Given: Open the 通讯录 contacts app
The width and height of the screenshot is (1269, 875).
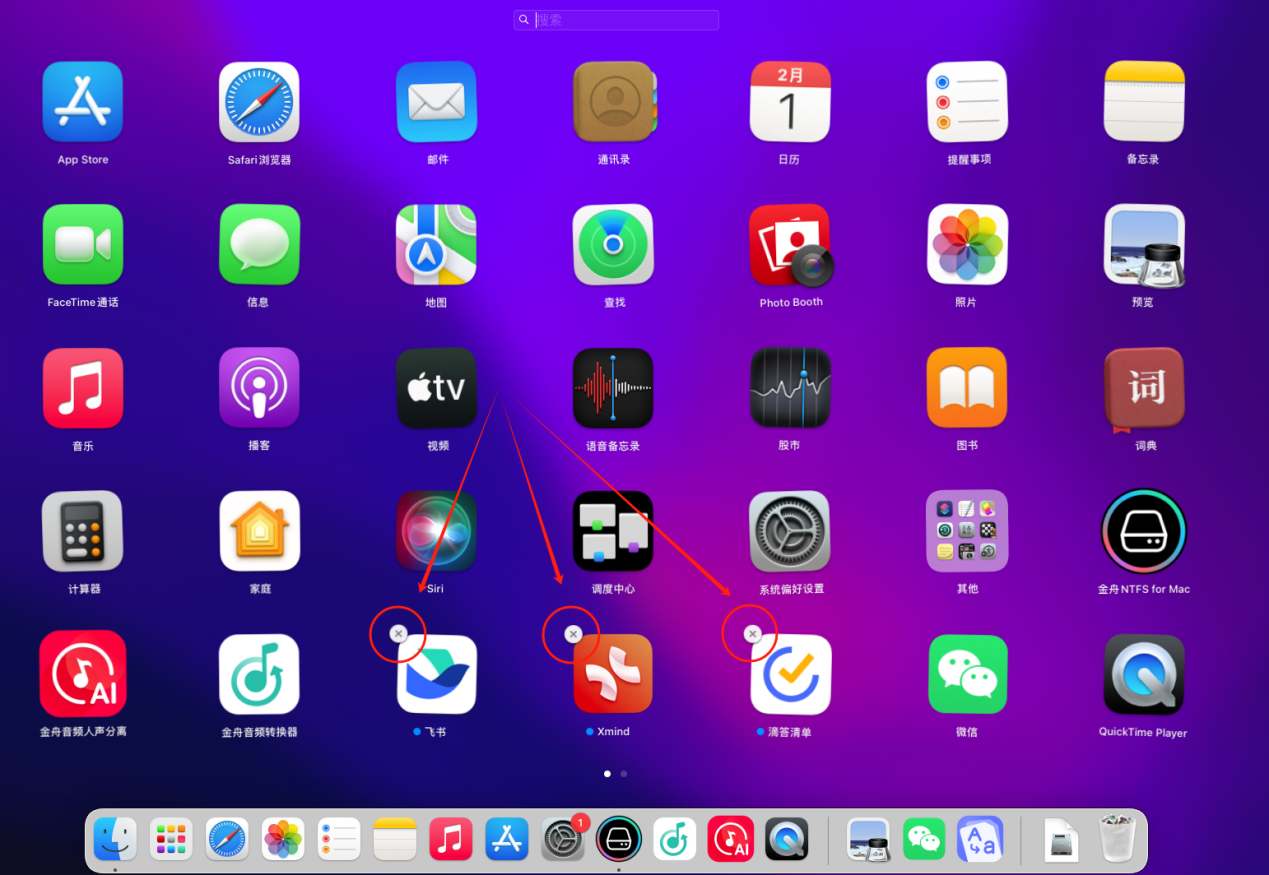Looking at the screenshot, I should coord(614,102).
